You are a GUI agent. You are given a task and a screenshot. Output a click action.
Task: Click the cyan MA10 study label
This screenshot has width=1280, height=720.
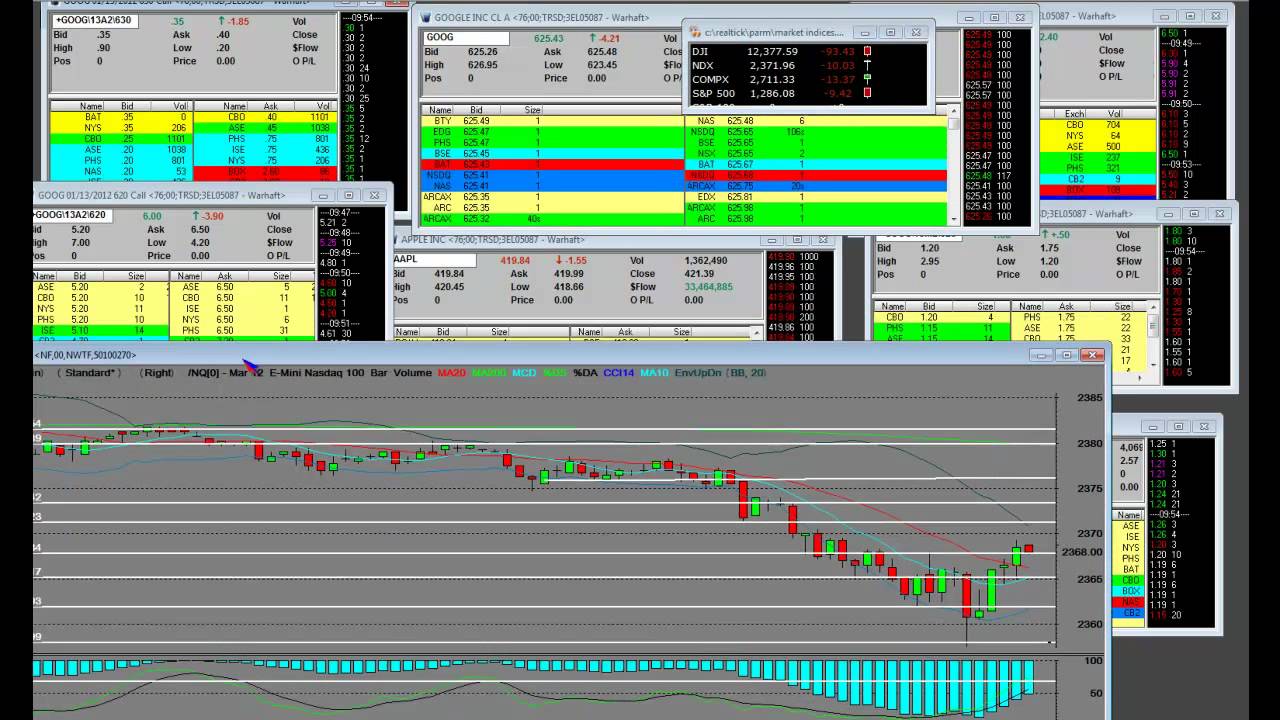pos(654,373)
